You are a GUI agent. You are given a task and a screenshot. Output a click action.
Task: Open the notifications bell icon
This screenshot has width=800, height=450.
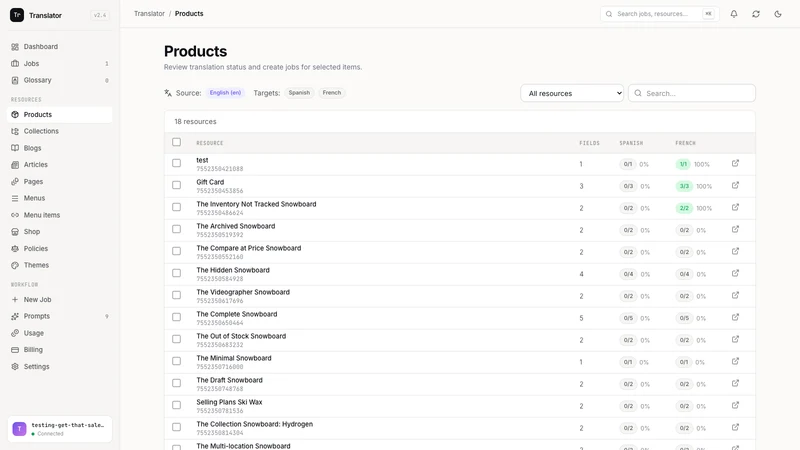[x=734, y=14]
